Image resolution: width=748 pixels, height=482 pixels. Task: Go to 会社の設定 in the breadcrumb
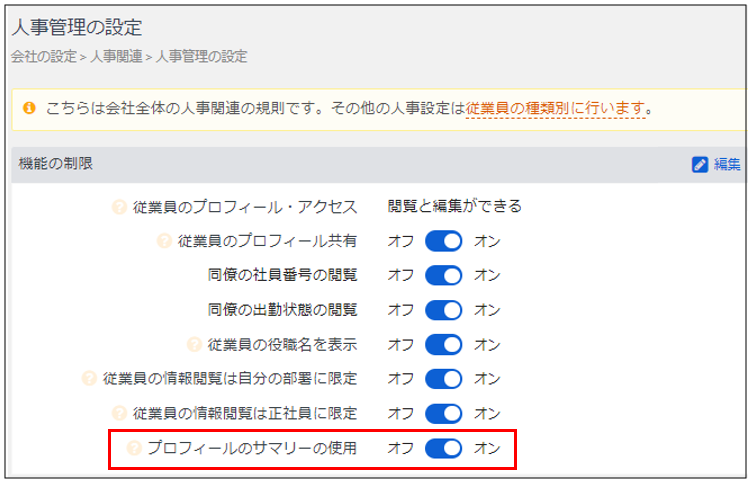(44, 57)
